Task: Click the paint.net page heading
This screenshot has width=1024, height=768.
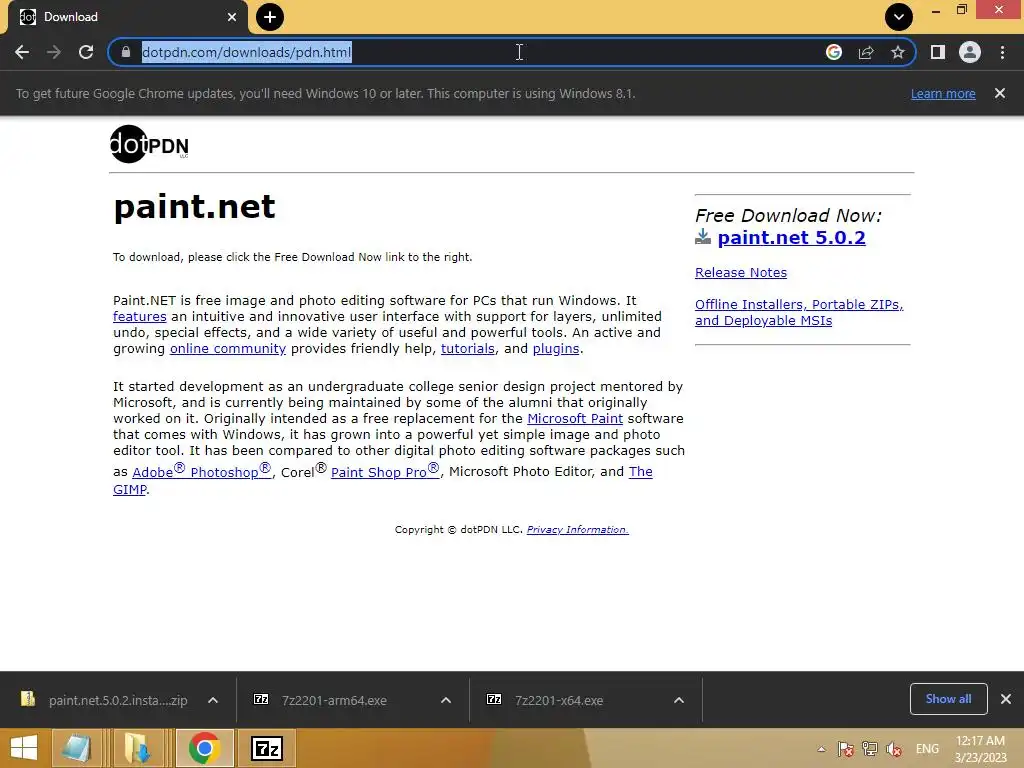Action: click(195, 206)
